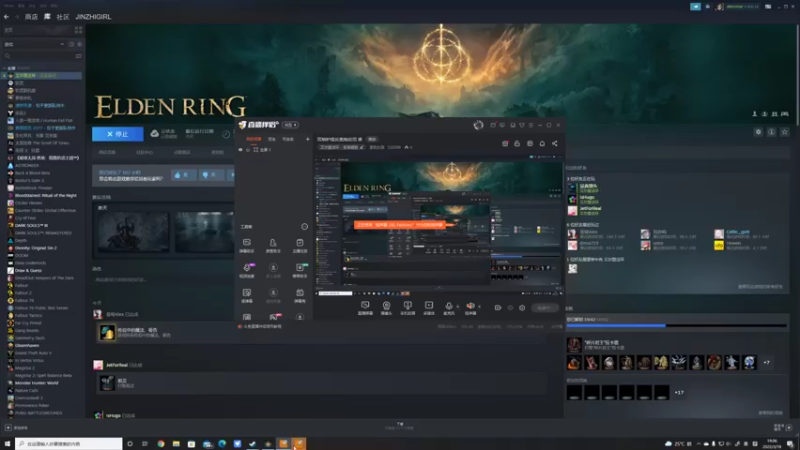Expand the +7 more achievements

[766, 362]
